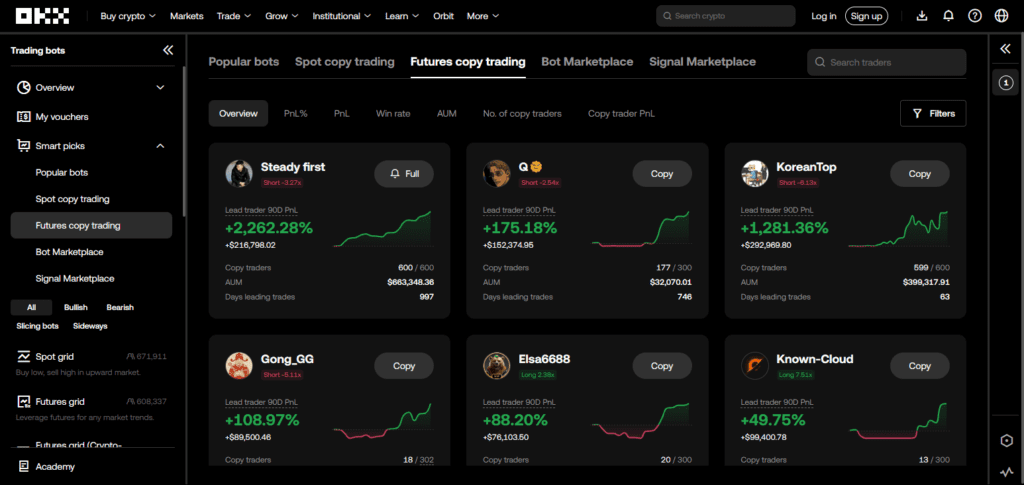Open the Orbit page

coord(443,16)
